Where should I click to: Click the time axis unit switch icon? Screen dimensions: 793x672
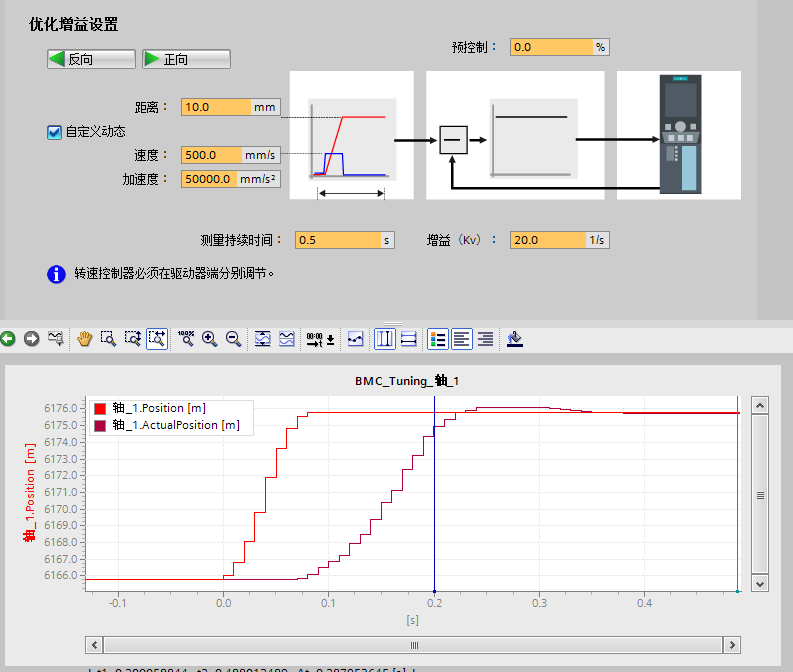pyautogui.click(x=315, y=339)
